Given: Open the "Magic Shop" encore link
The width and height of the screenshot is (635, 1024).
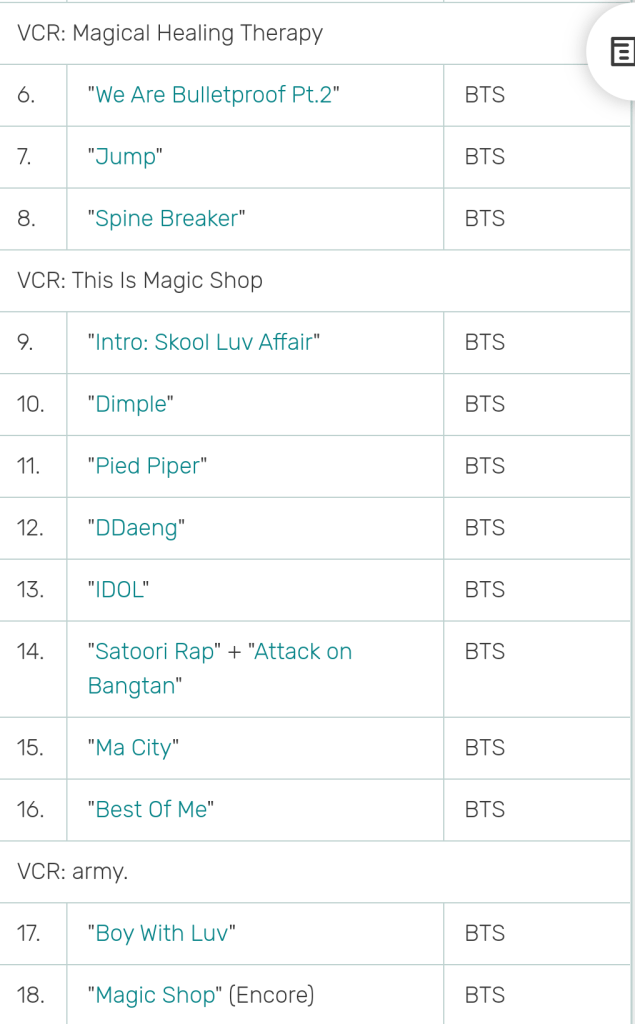Looking at the screenshot, I should coord(155,997).
